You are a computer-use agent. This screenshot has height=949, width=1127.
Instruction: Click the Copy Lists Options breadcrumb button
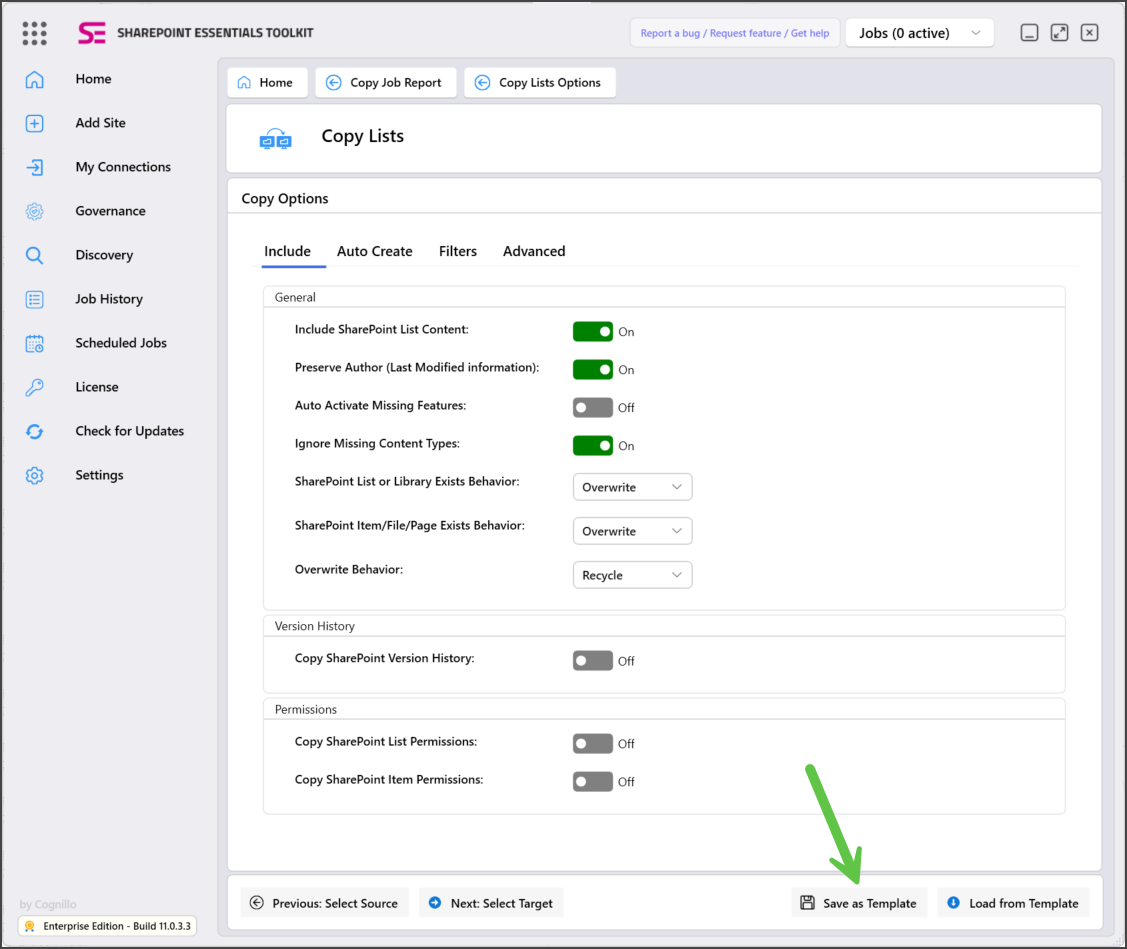[540, 83]
